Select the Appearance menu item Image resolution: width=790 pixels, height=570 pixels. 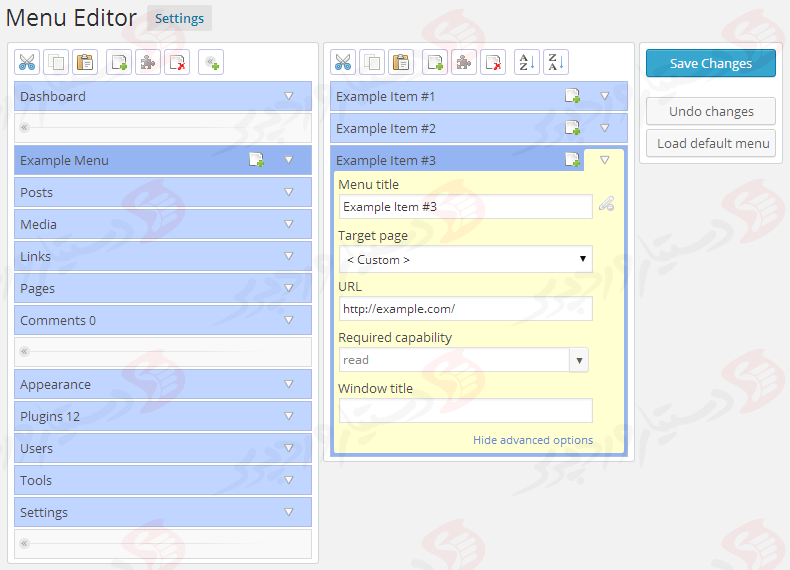click(163, 384)
